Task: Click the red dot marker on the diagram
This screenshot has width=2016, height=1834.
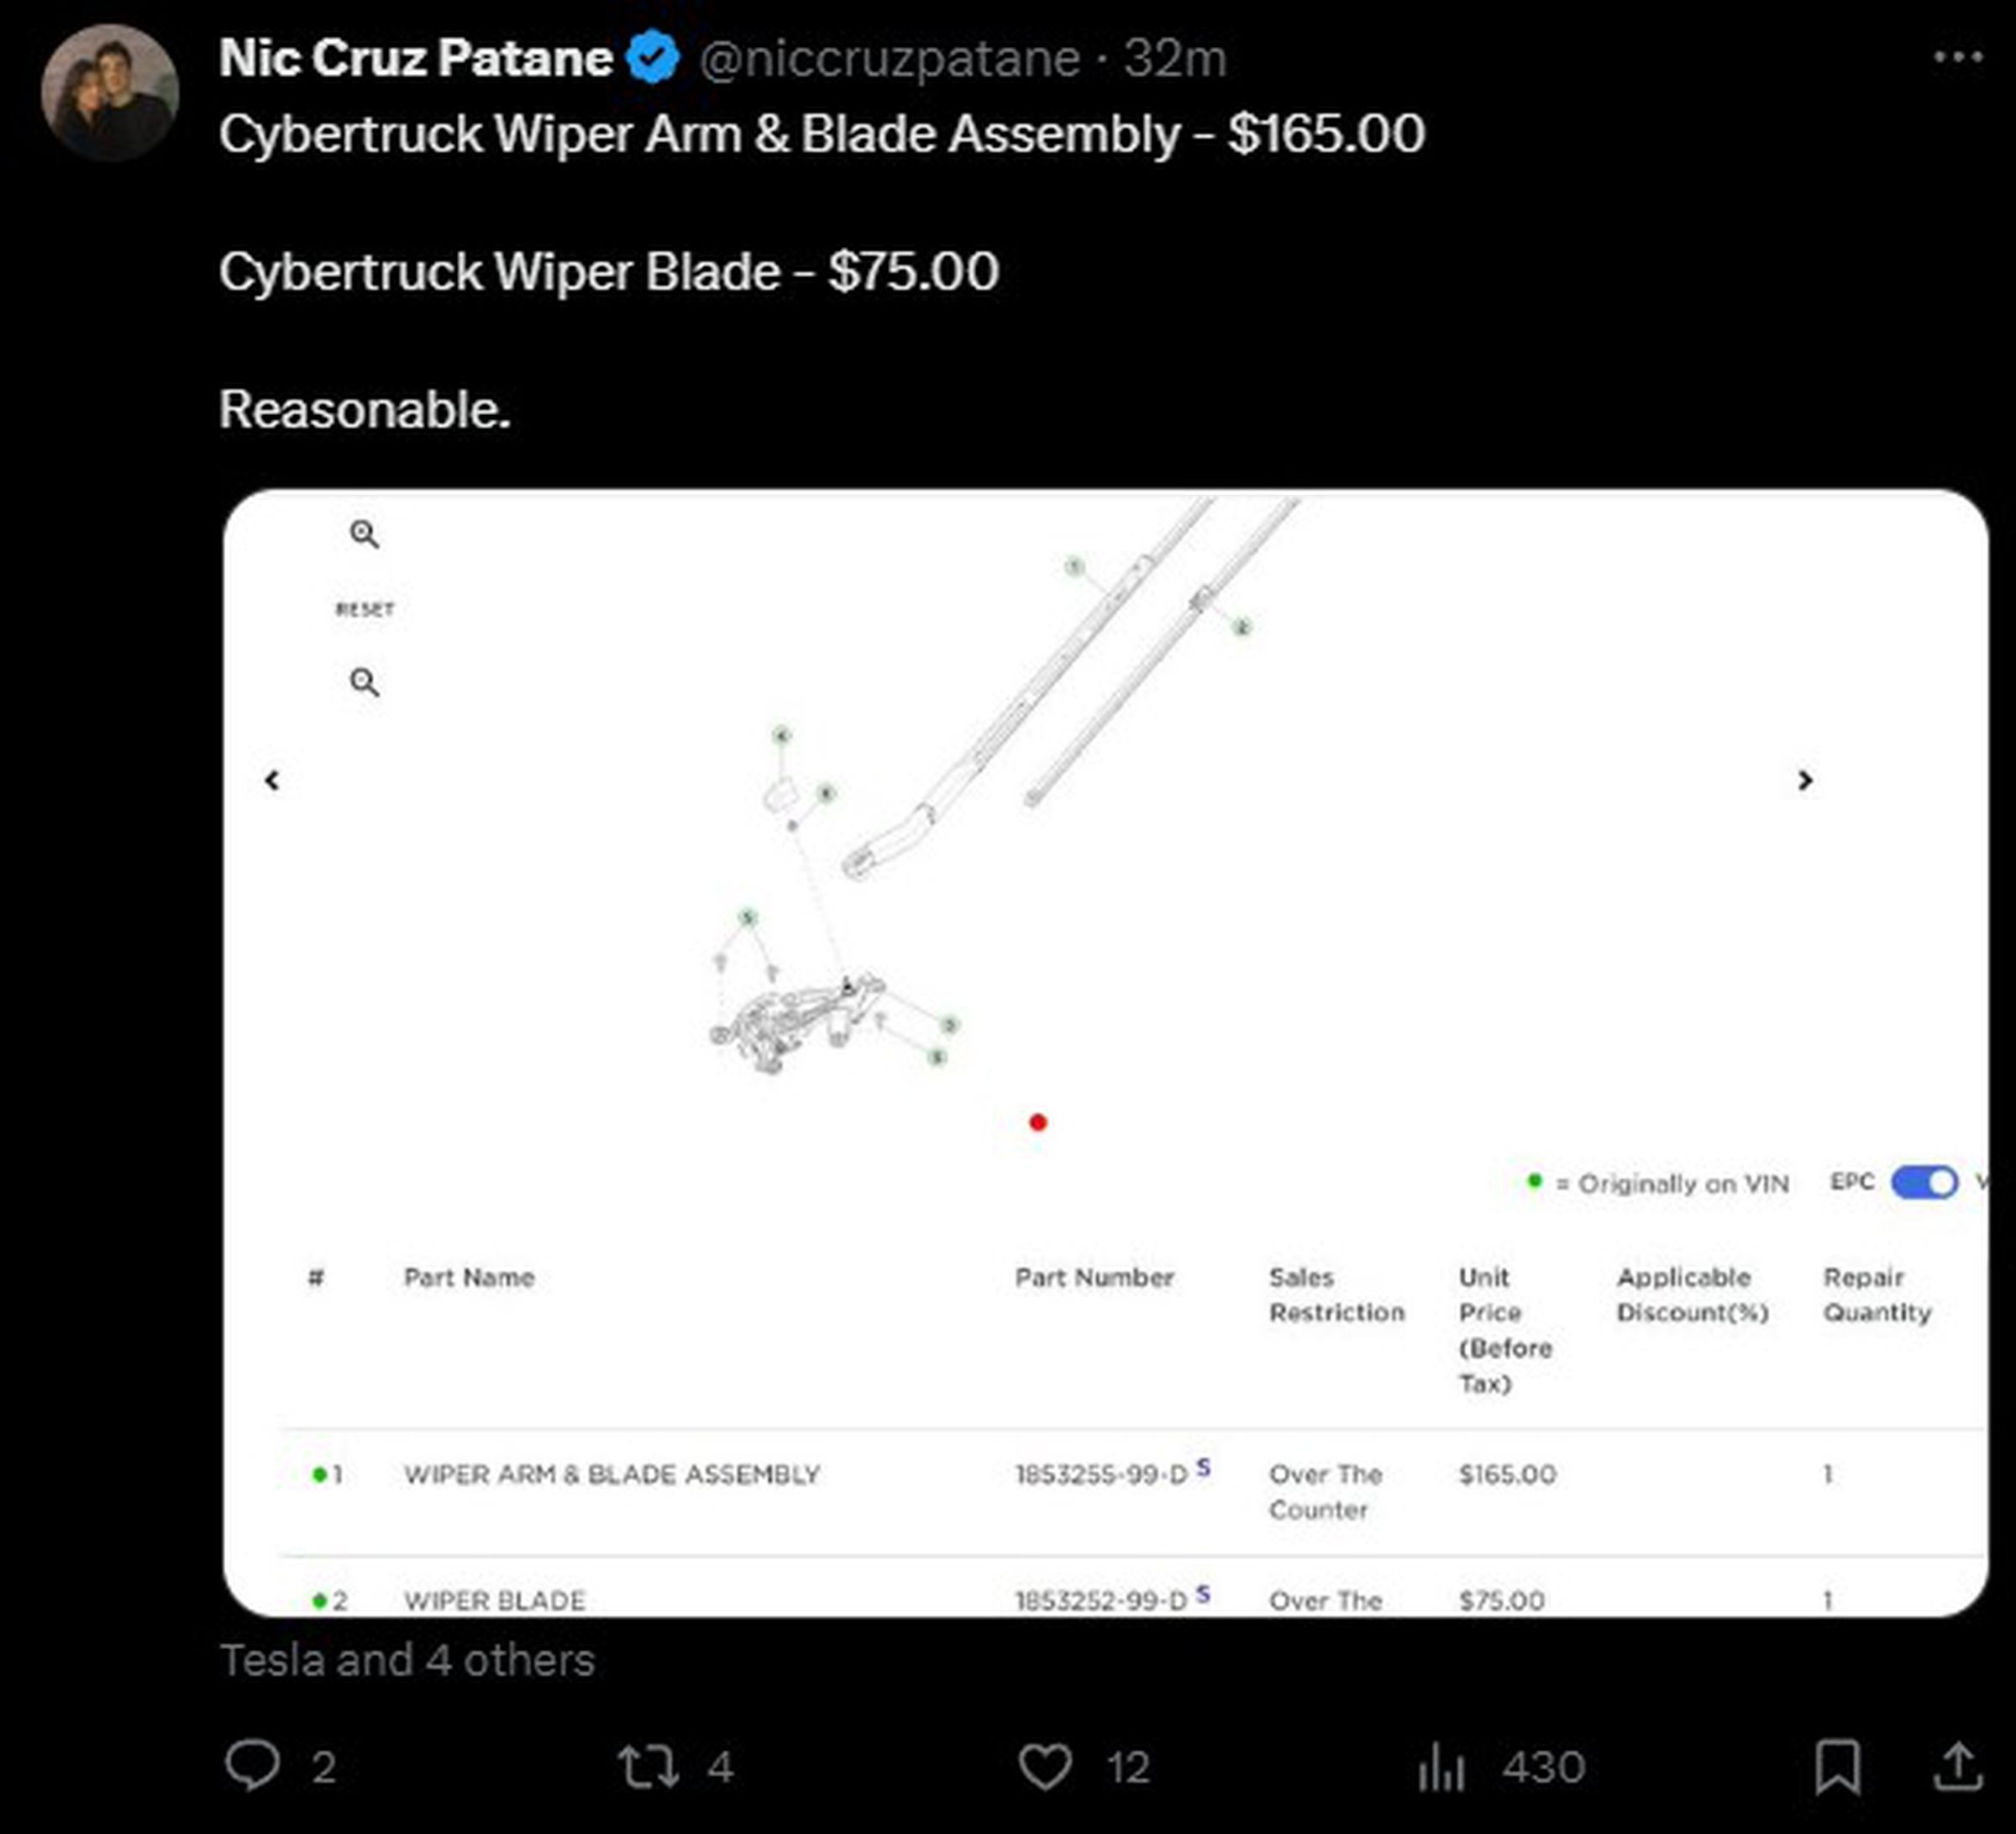Action: [1037, 1123]
